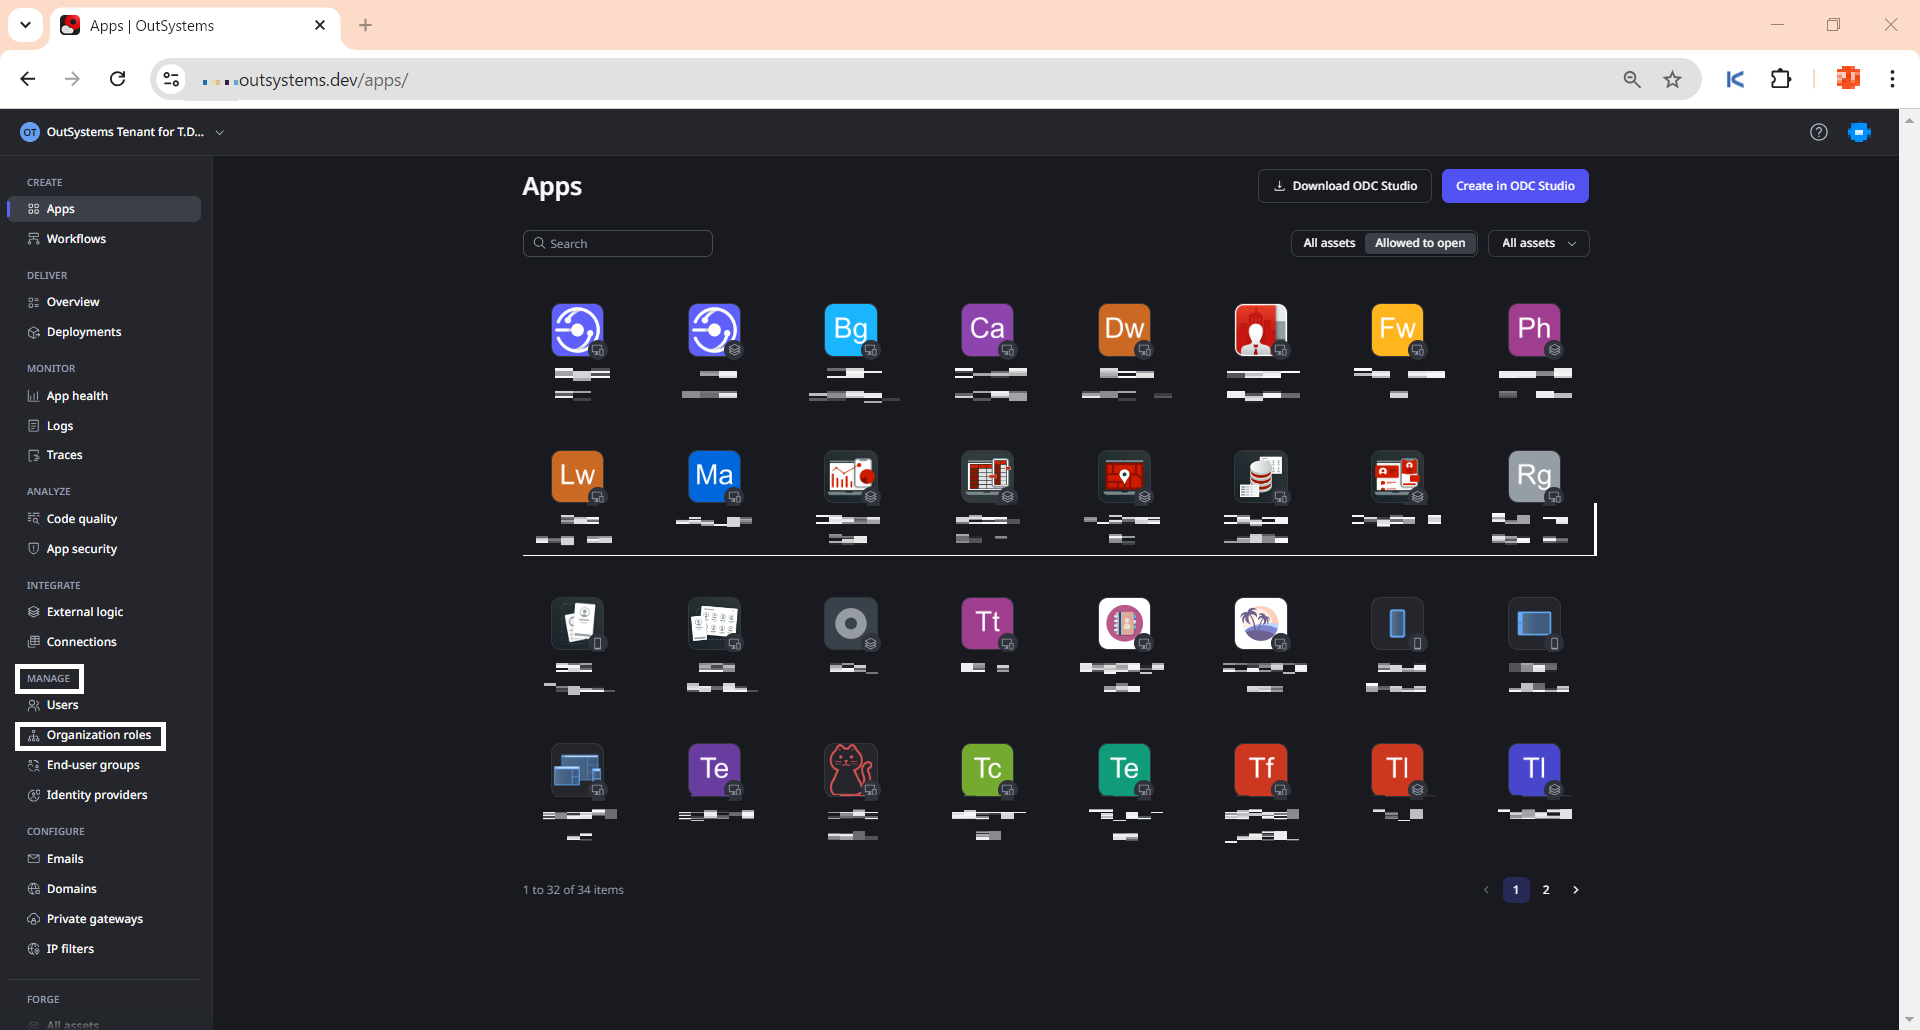Open the help question mark icon
The width and height of the screenshot is (1920, 1030).
coord(1818,132)
